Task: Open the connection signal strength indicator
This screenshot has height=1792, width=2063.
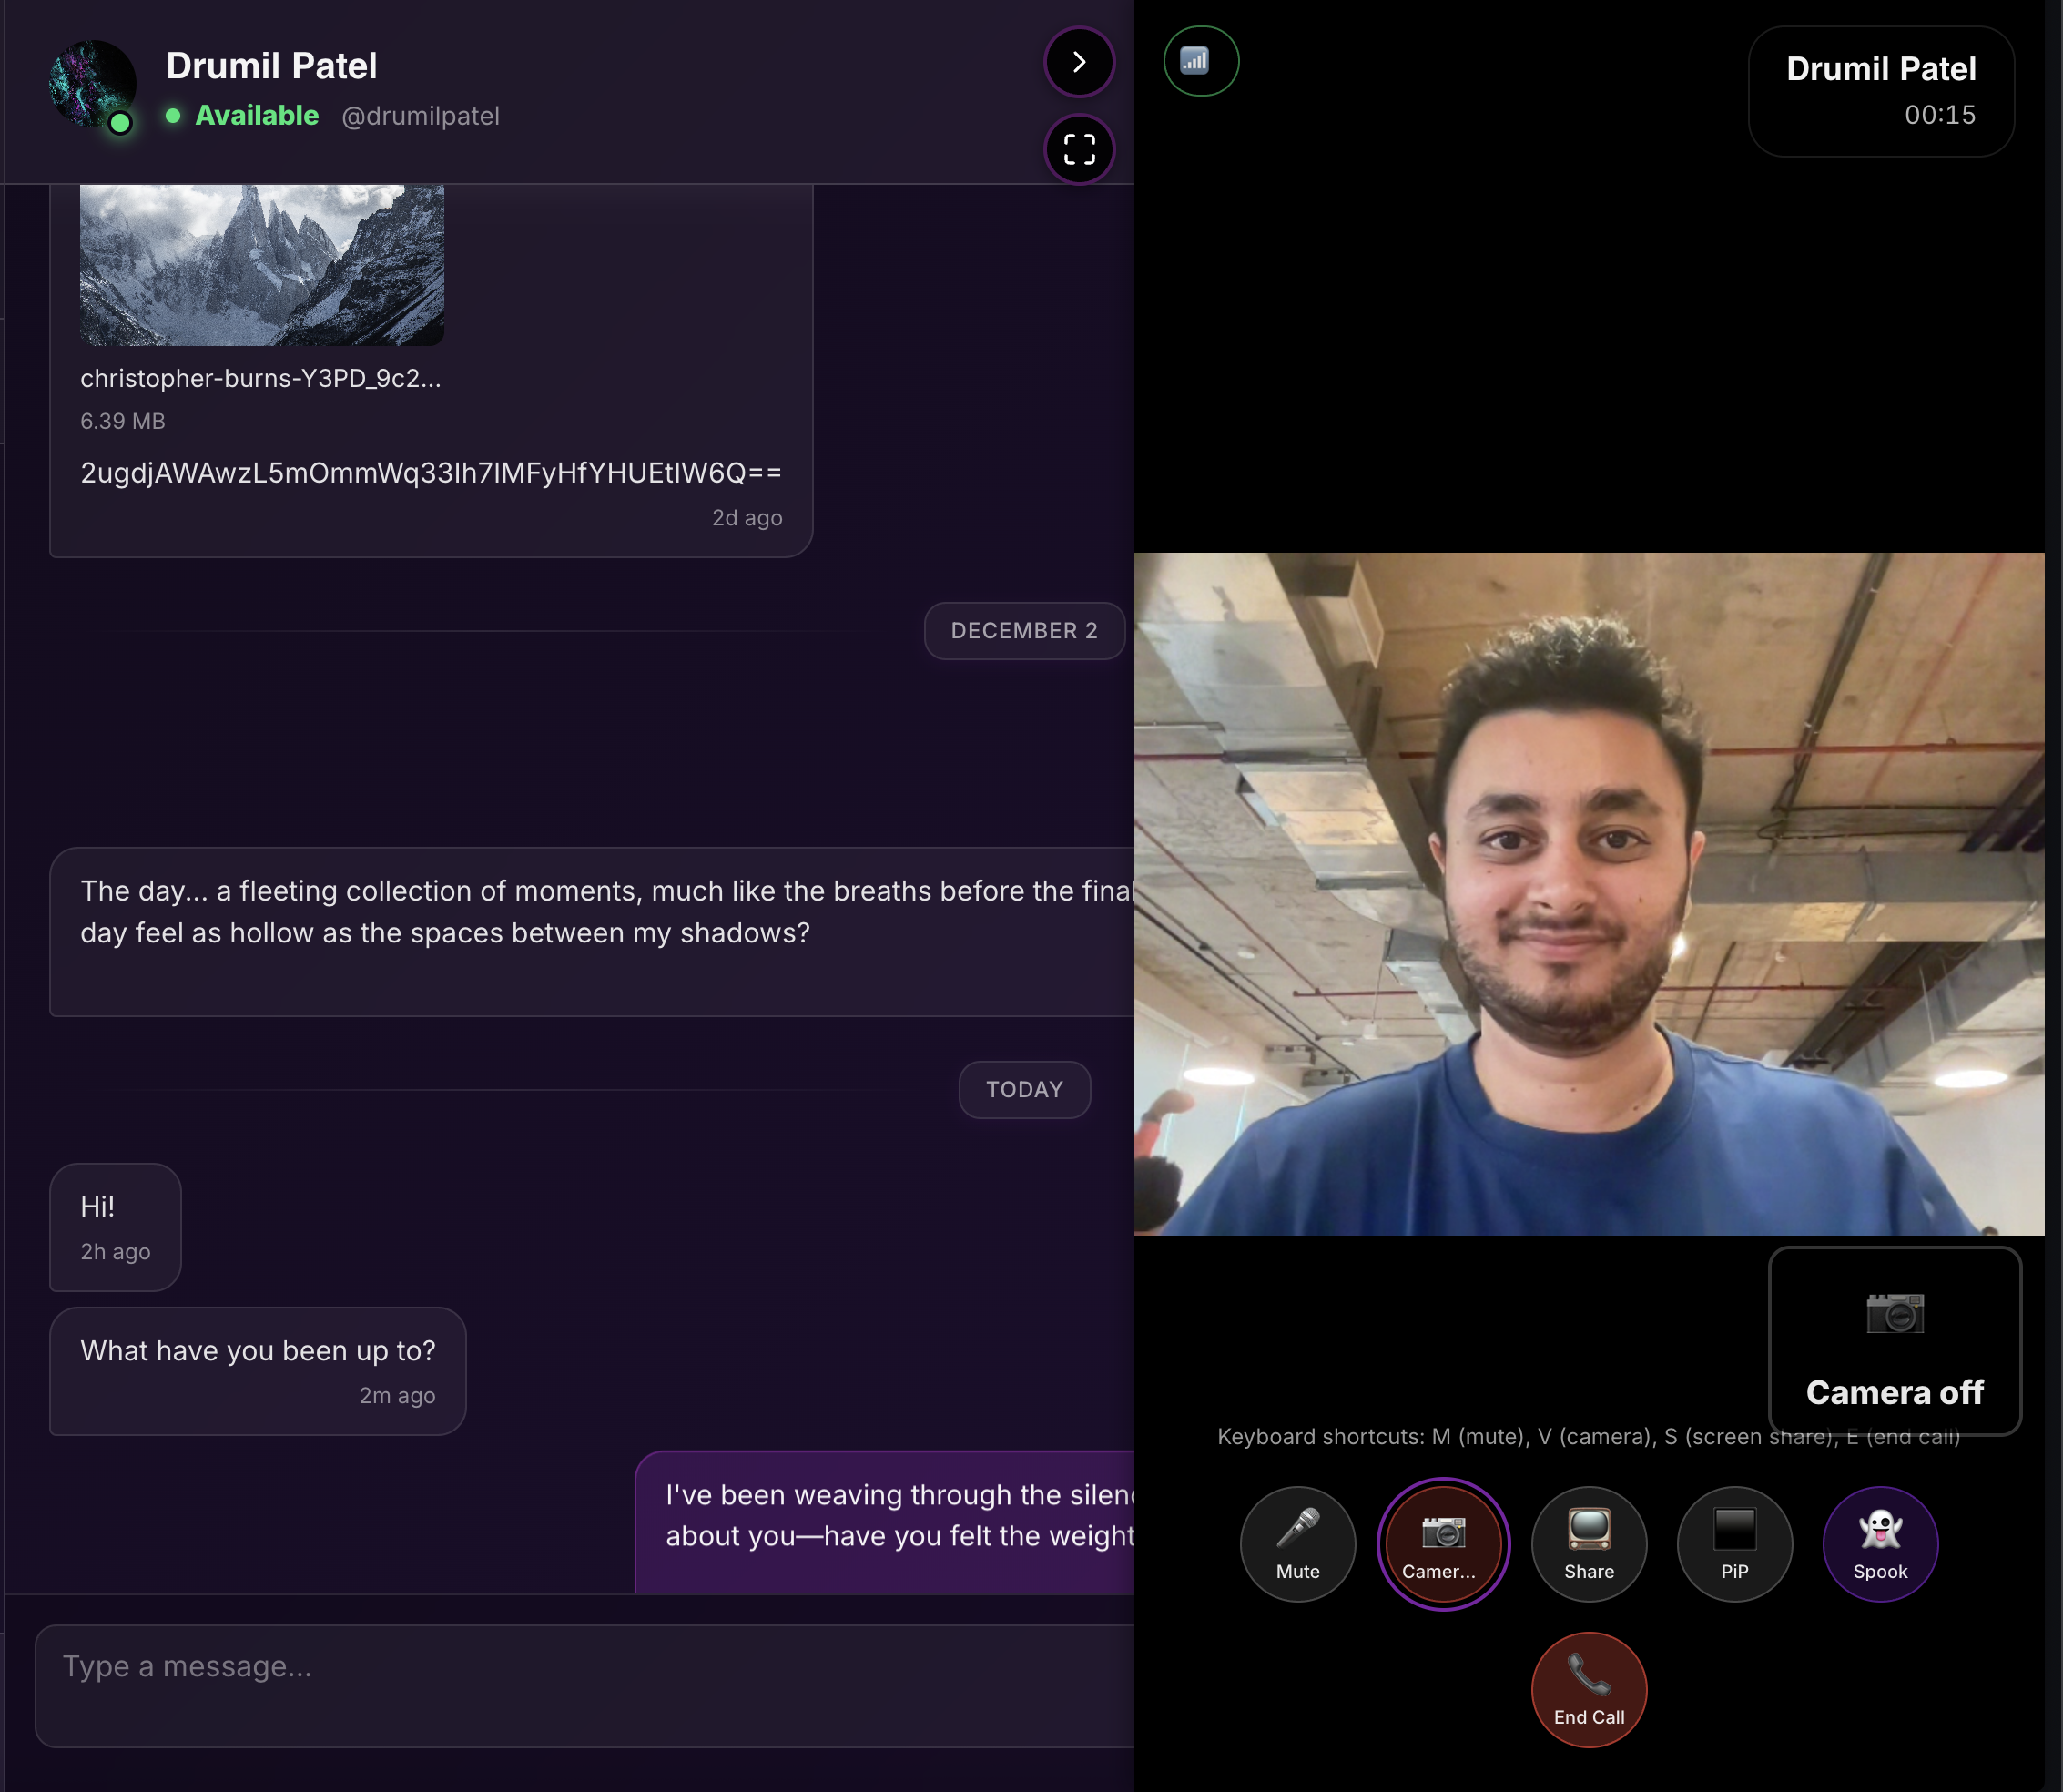Action: point(1200,61)
